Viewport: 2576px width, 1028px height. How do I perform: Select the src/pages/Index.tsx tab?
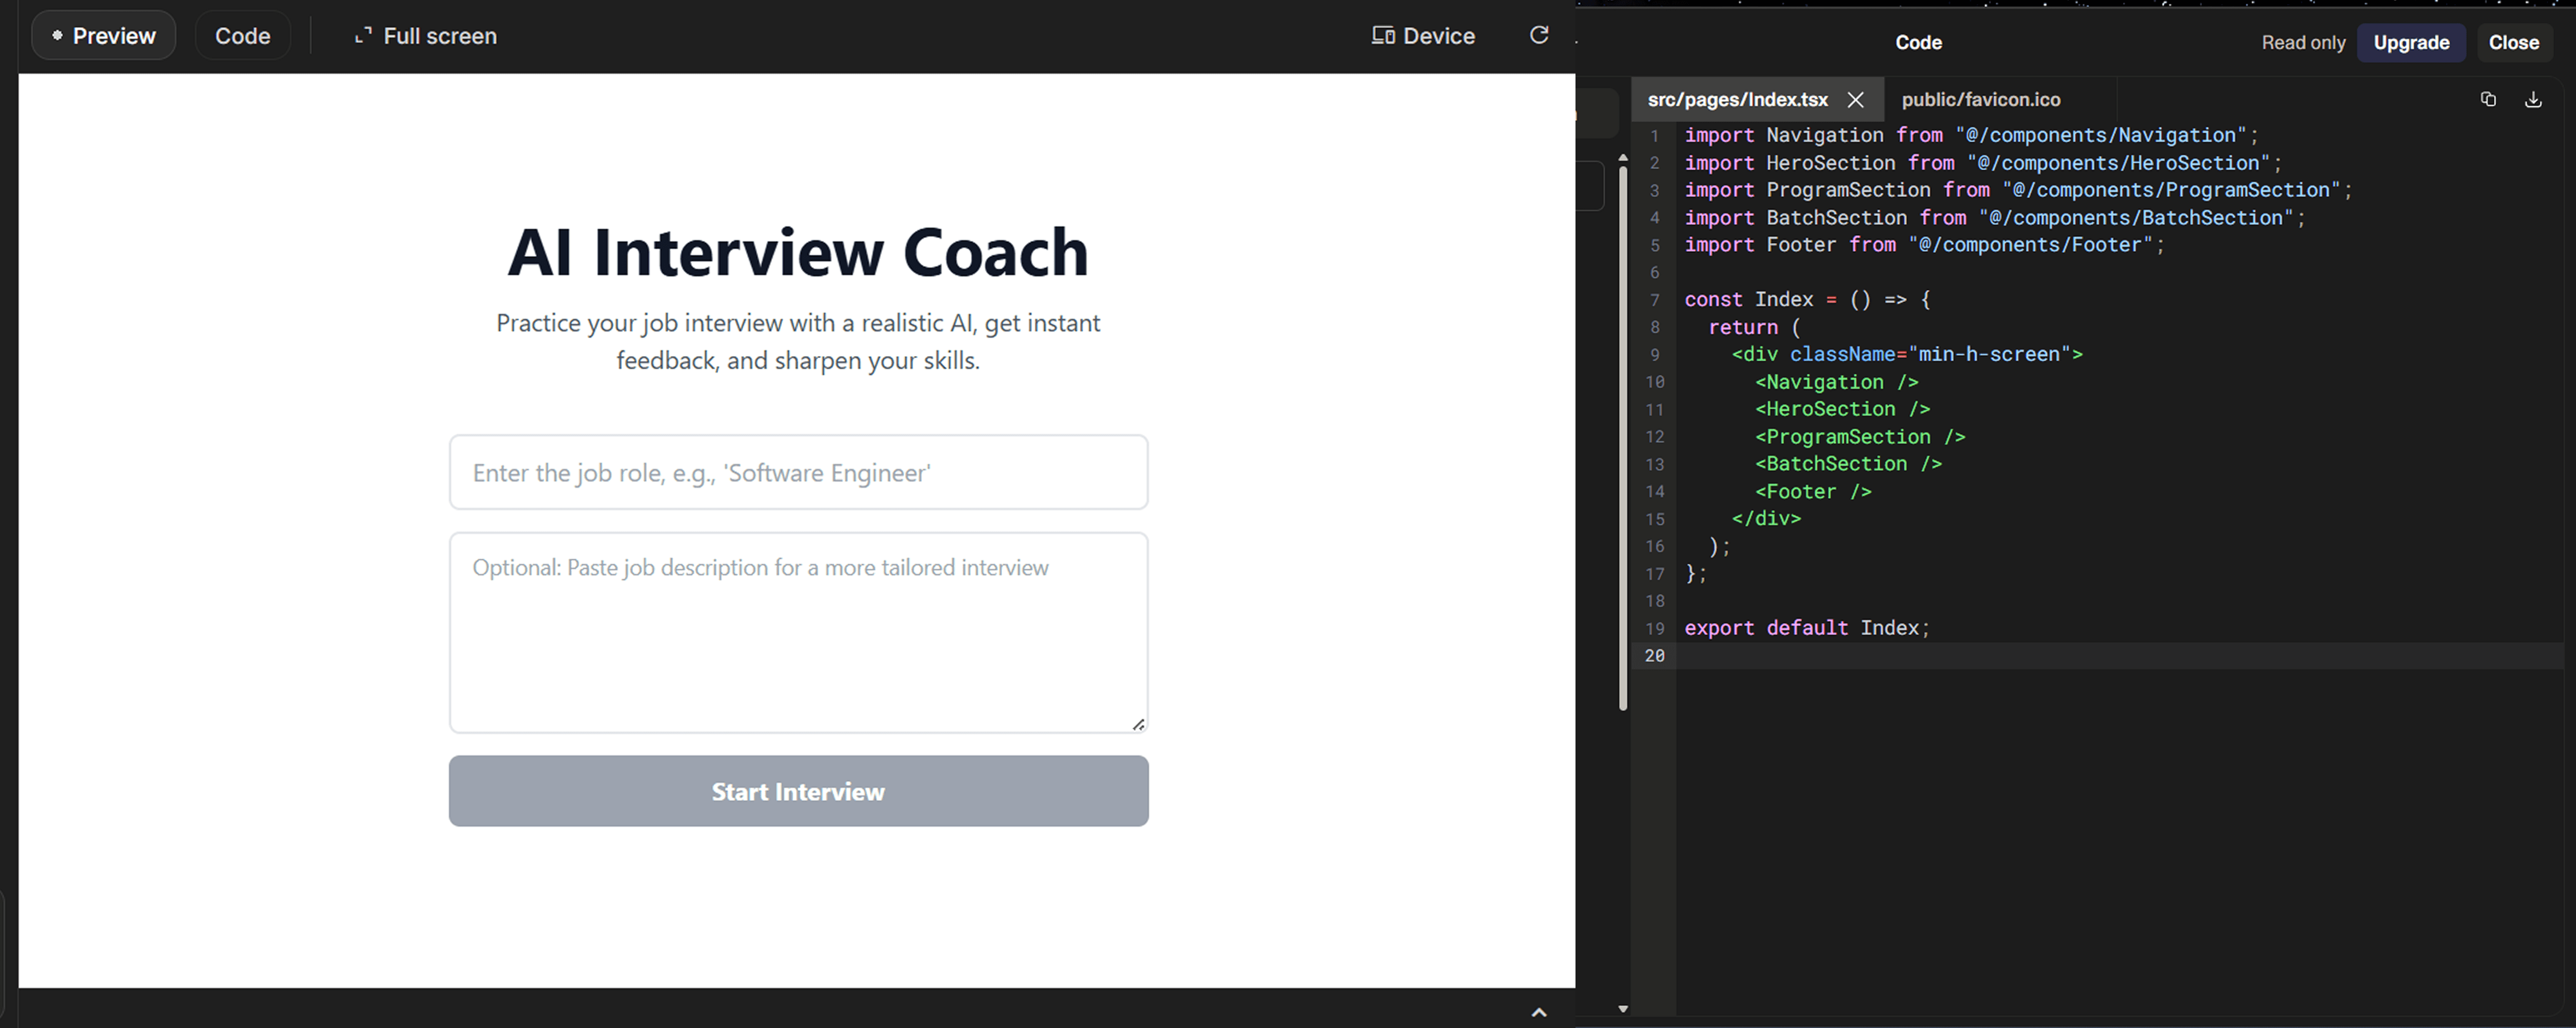coord(1737,100)
